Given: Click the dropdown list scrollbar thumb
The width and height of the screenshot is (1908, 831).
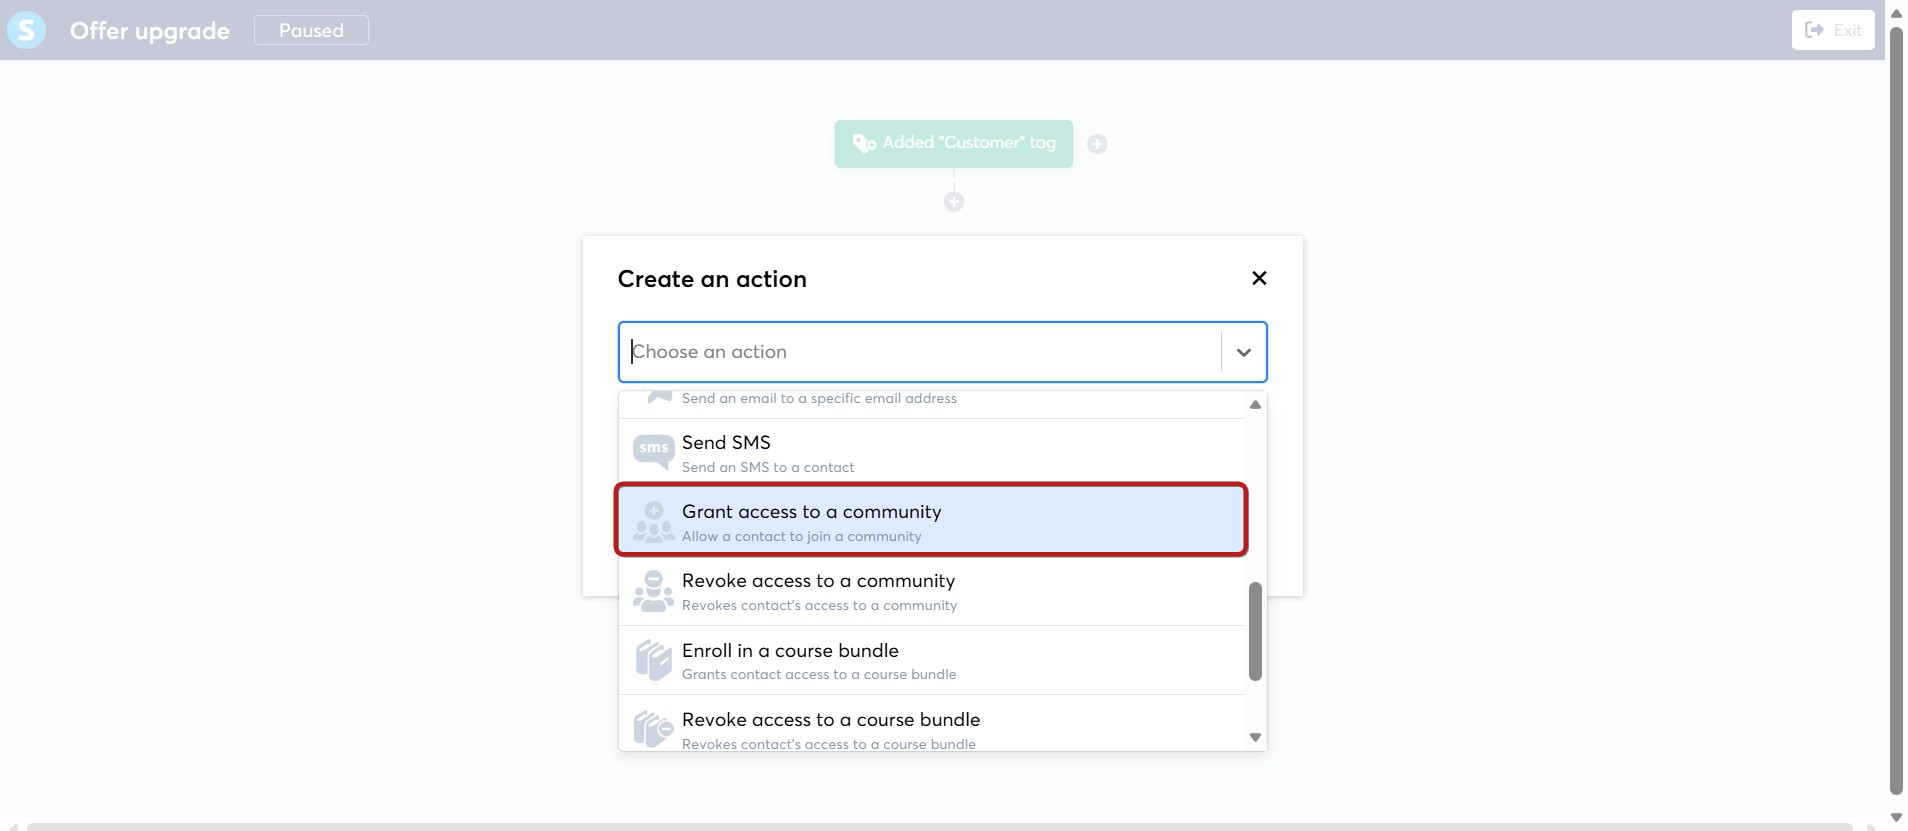Looking at the screenshot, I should [x=1255, y=631].
